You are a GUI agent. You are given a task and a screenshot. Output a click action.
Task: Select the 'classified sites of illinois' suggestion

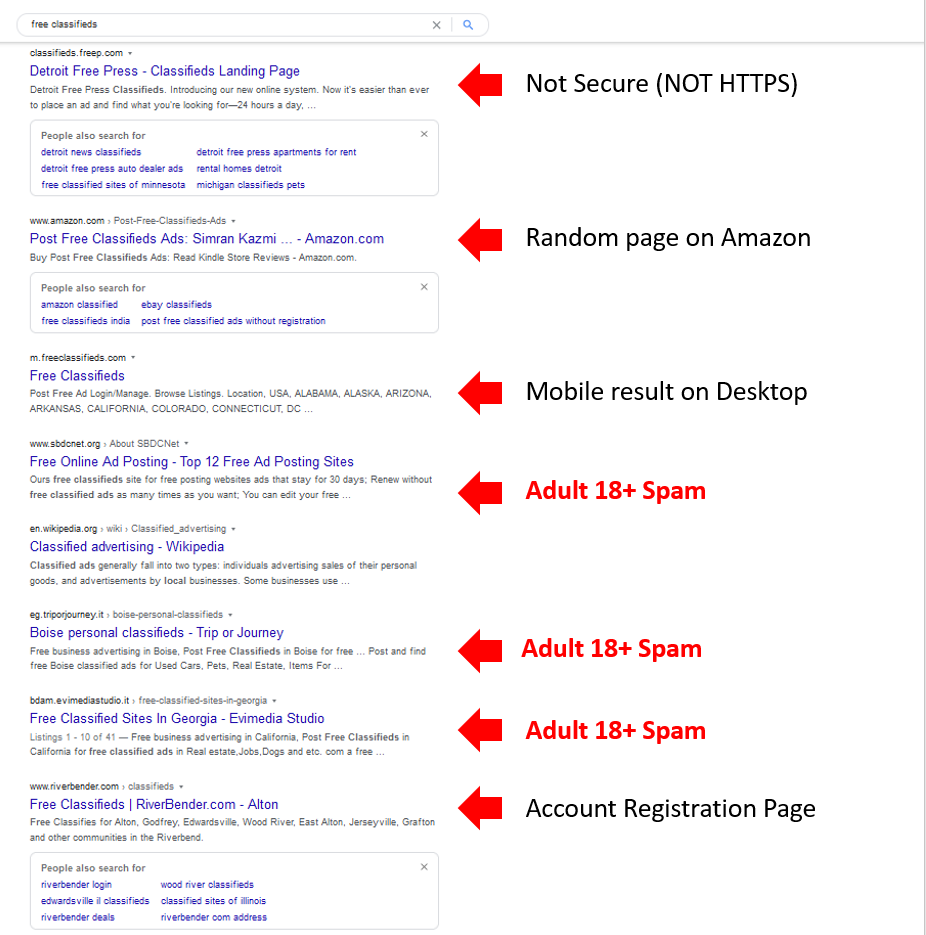tap(213, 901)
